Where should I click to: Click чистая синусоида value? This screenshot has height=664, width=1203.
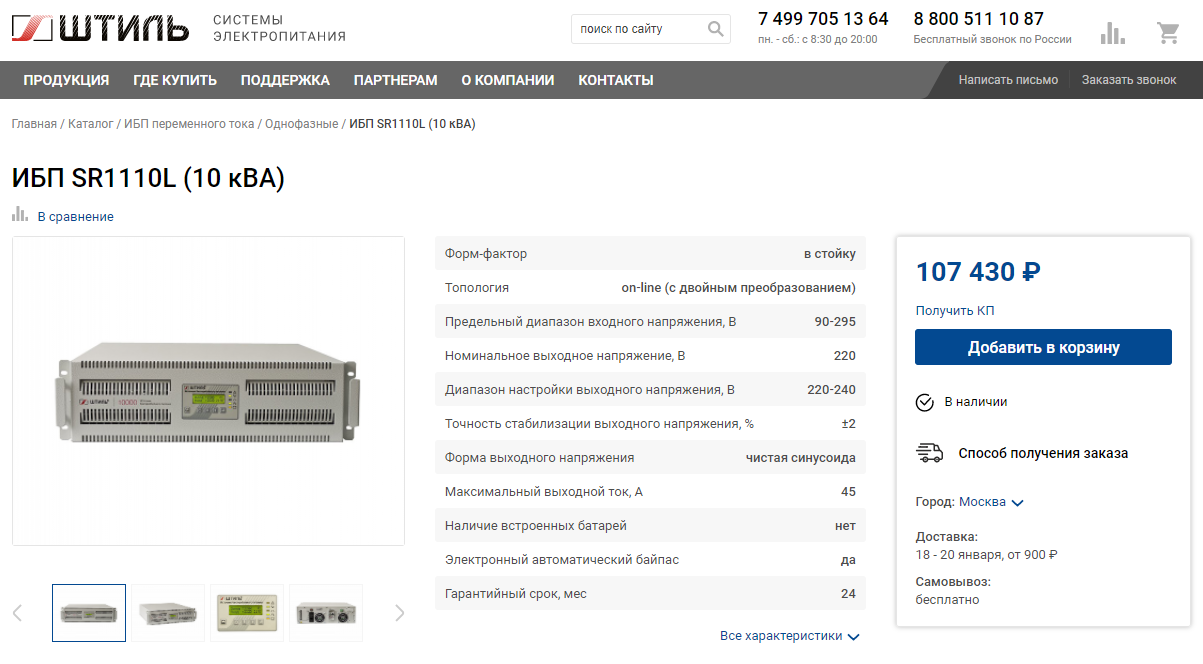pos(801,458)
